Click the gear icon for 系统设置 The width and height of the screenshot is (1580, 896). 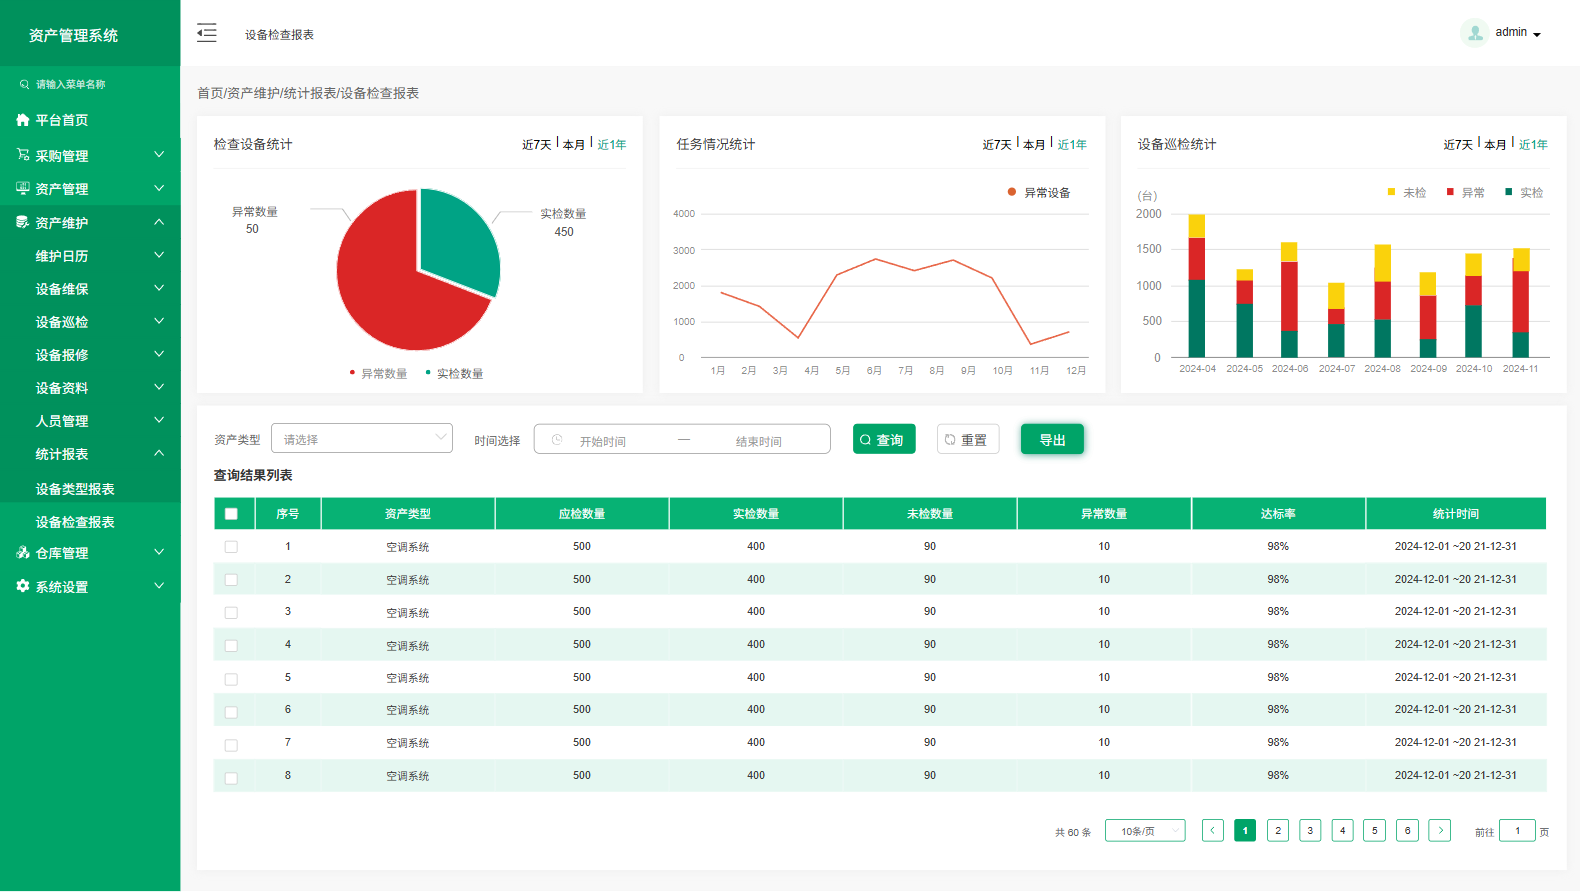point(23,587)
